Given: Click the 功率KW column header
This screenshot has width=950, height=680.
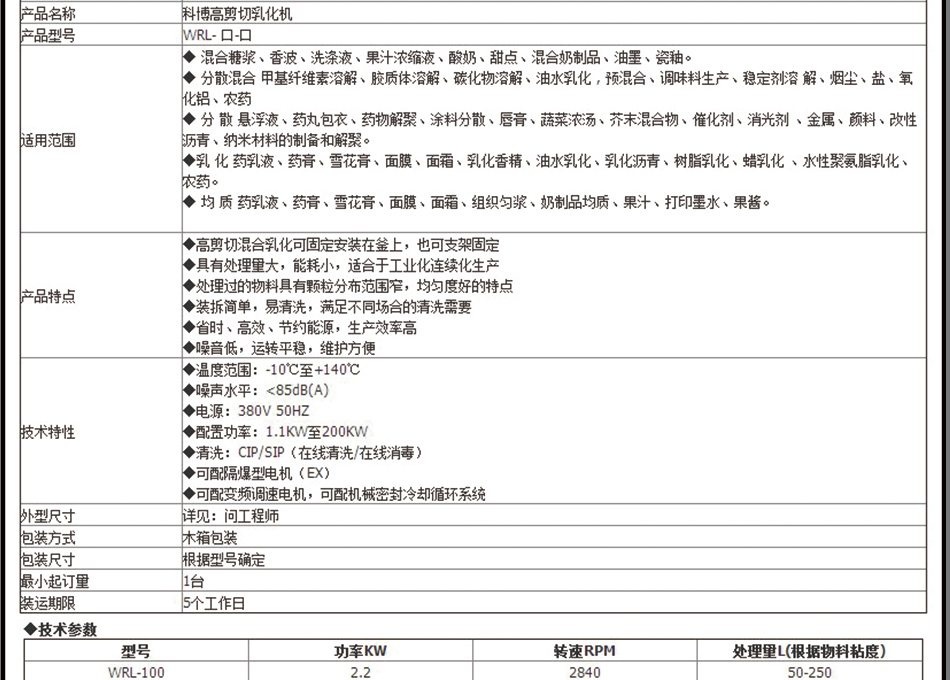Looking at the screenshot, I should click(360, 651).
